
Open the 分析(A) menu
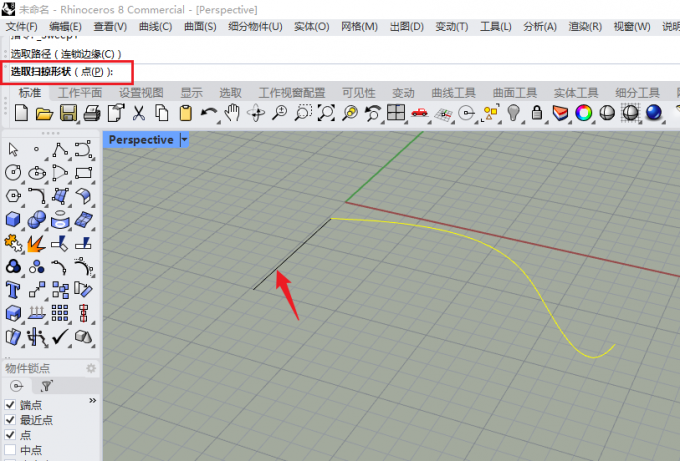540,27
